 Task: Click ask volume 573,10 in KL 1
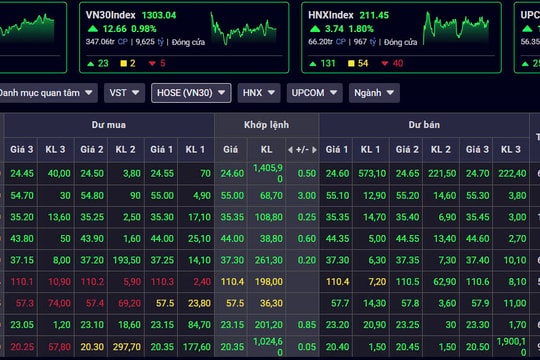pyautogui.click(x=372, y=174)
